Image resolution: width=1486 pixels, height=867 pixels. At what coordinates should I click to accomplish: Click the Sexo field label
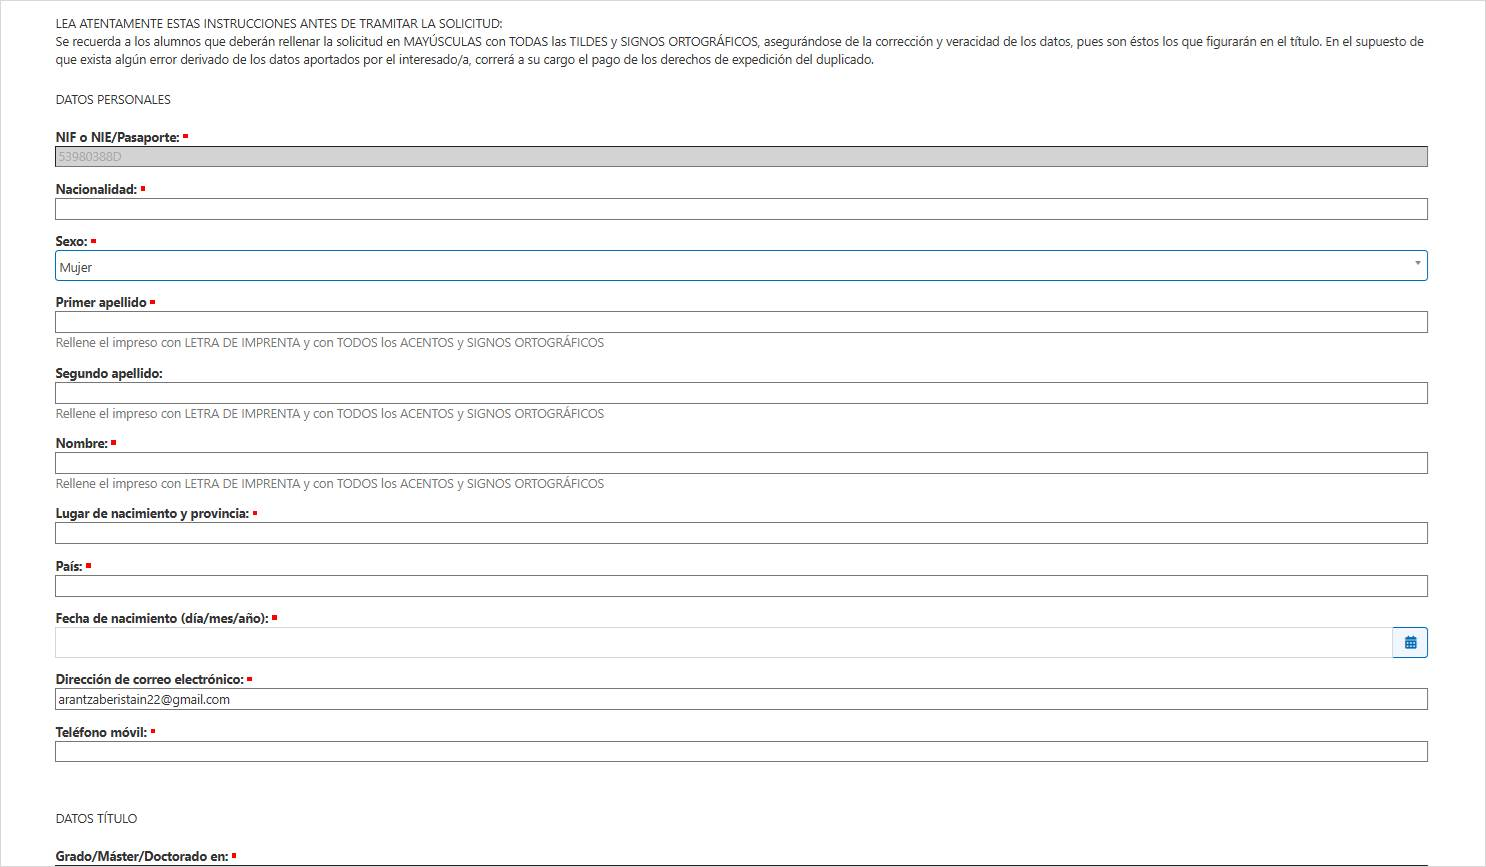[x=71, y=242]
